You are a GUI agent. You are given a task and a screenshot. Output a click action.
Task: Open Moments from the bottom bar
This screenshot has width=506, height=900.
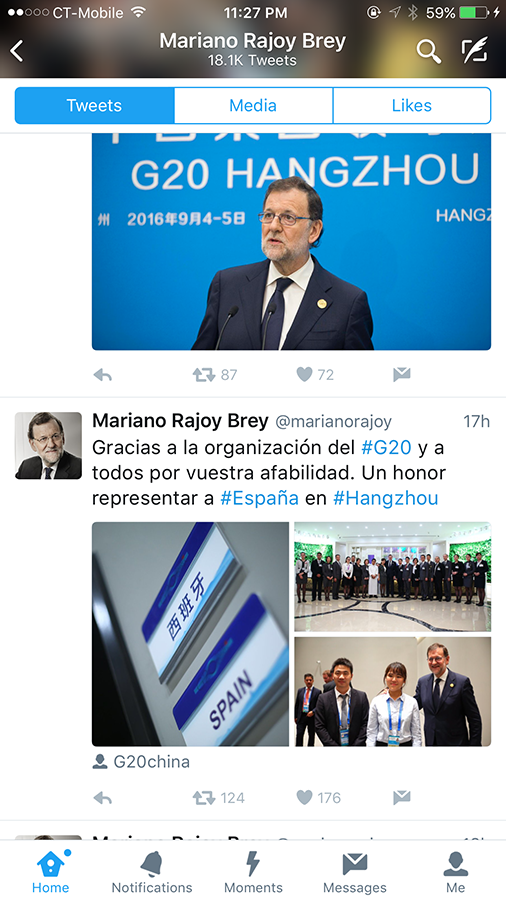point(253,872)
